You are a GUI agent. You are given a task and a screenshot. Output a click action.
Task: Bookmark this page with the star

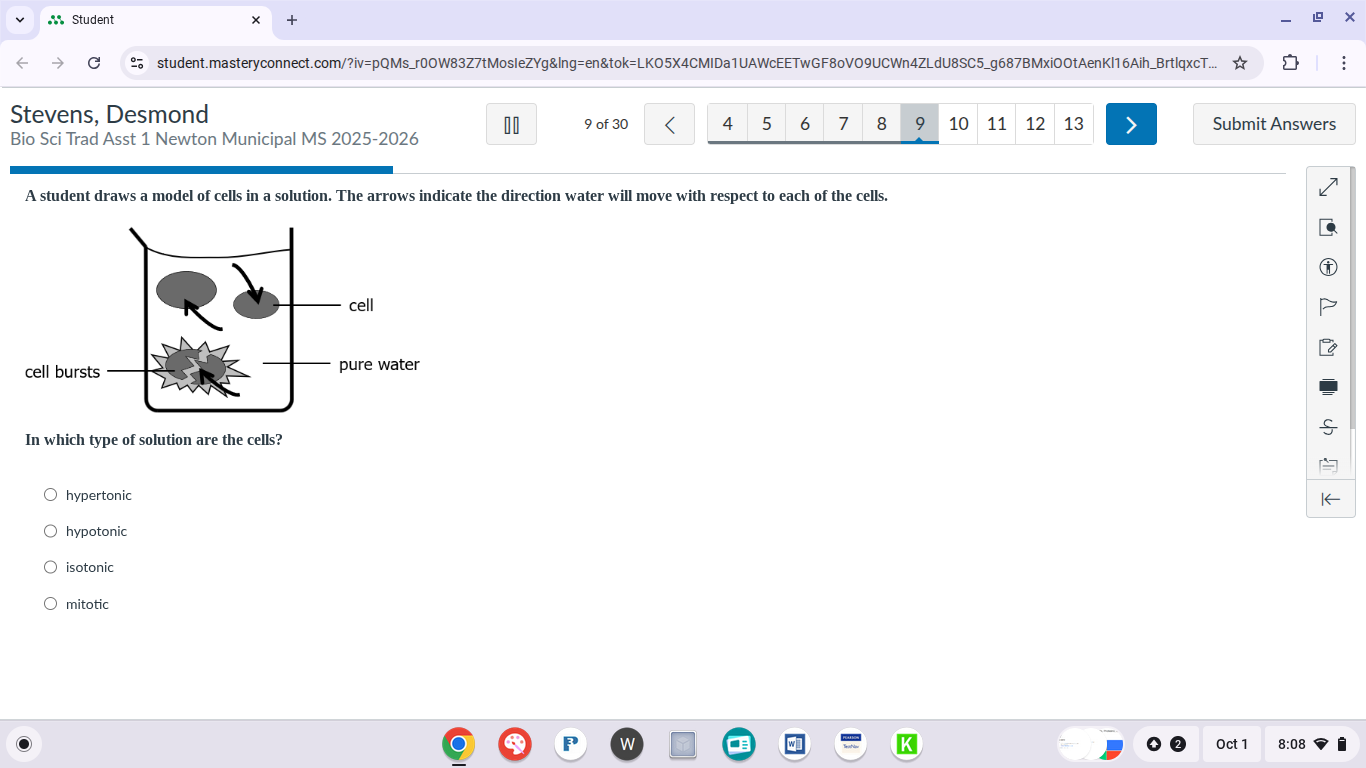click(1240, 63)
